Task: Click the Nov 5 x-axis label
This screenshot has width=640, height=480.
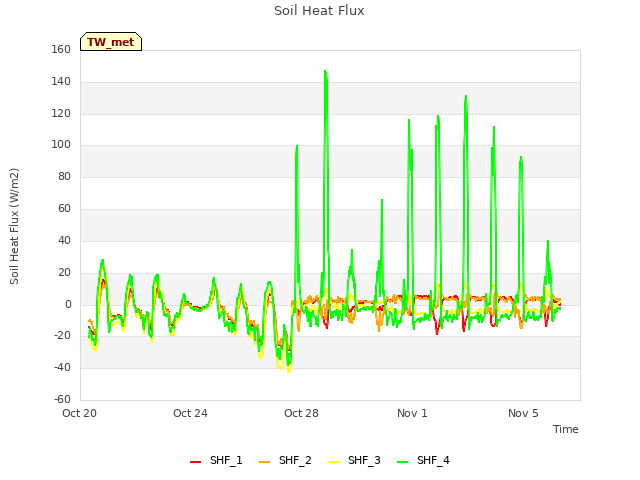Action: coord(523,413)
